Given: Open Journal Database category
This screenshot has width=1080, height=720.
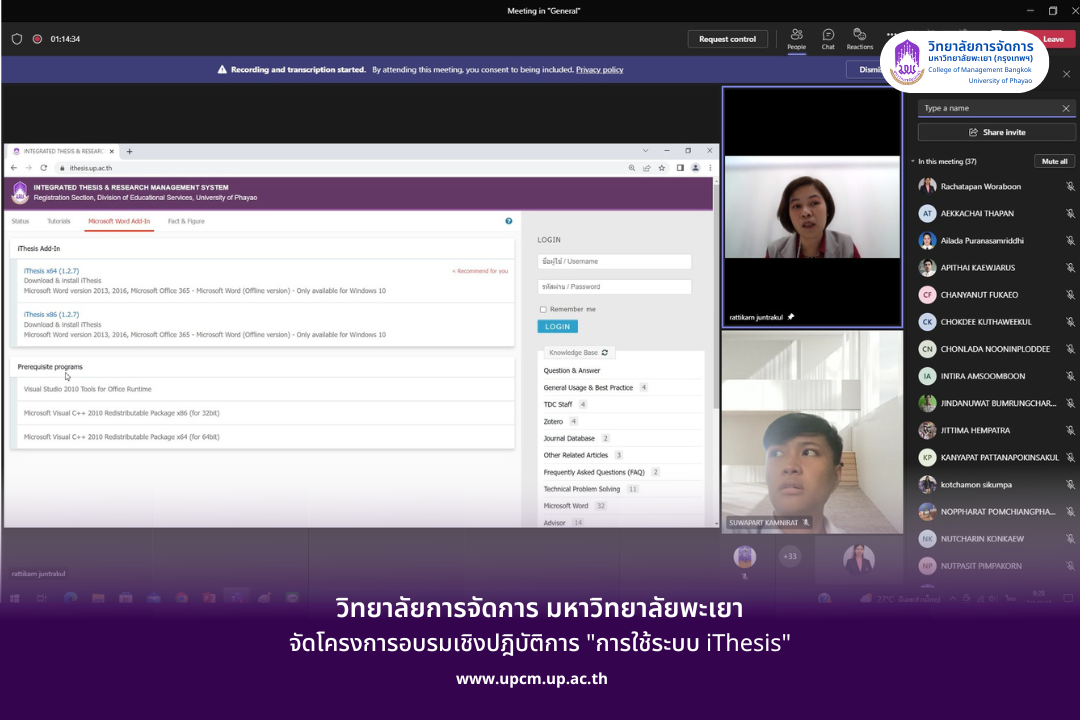Looking at the screenshot, I should (x=569, y=438).
